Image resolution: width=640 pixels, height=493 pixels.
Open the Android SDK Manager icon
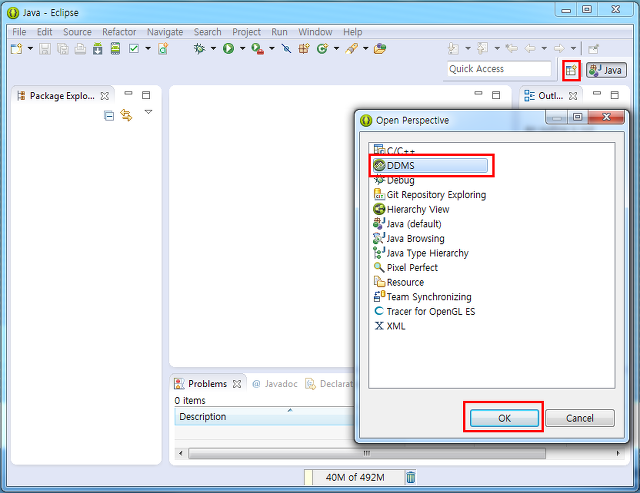click(98, 49)
